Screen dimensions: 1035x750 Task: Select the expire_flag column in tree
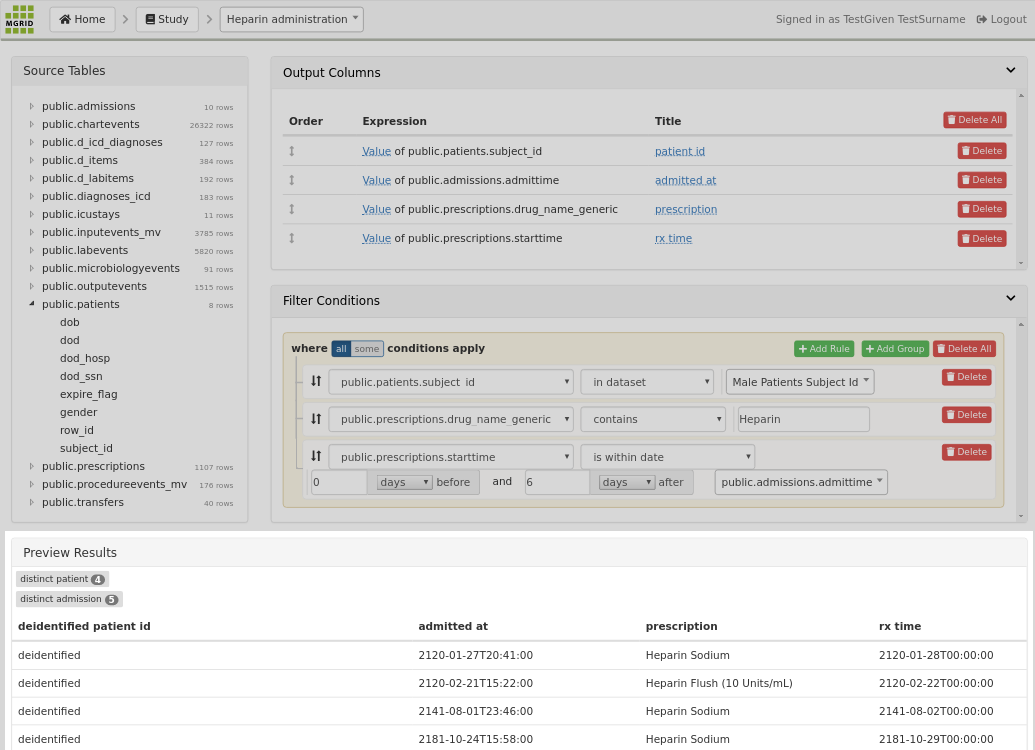(88, 394)
